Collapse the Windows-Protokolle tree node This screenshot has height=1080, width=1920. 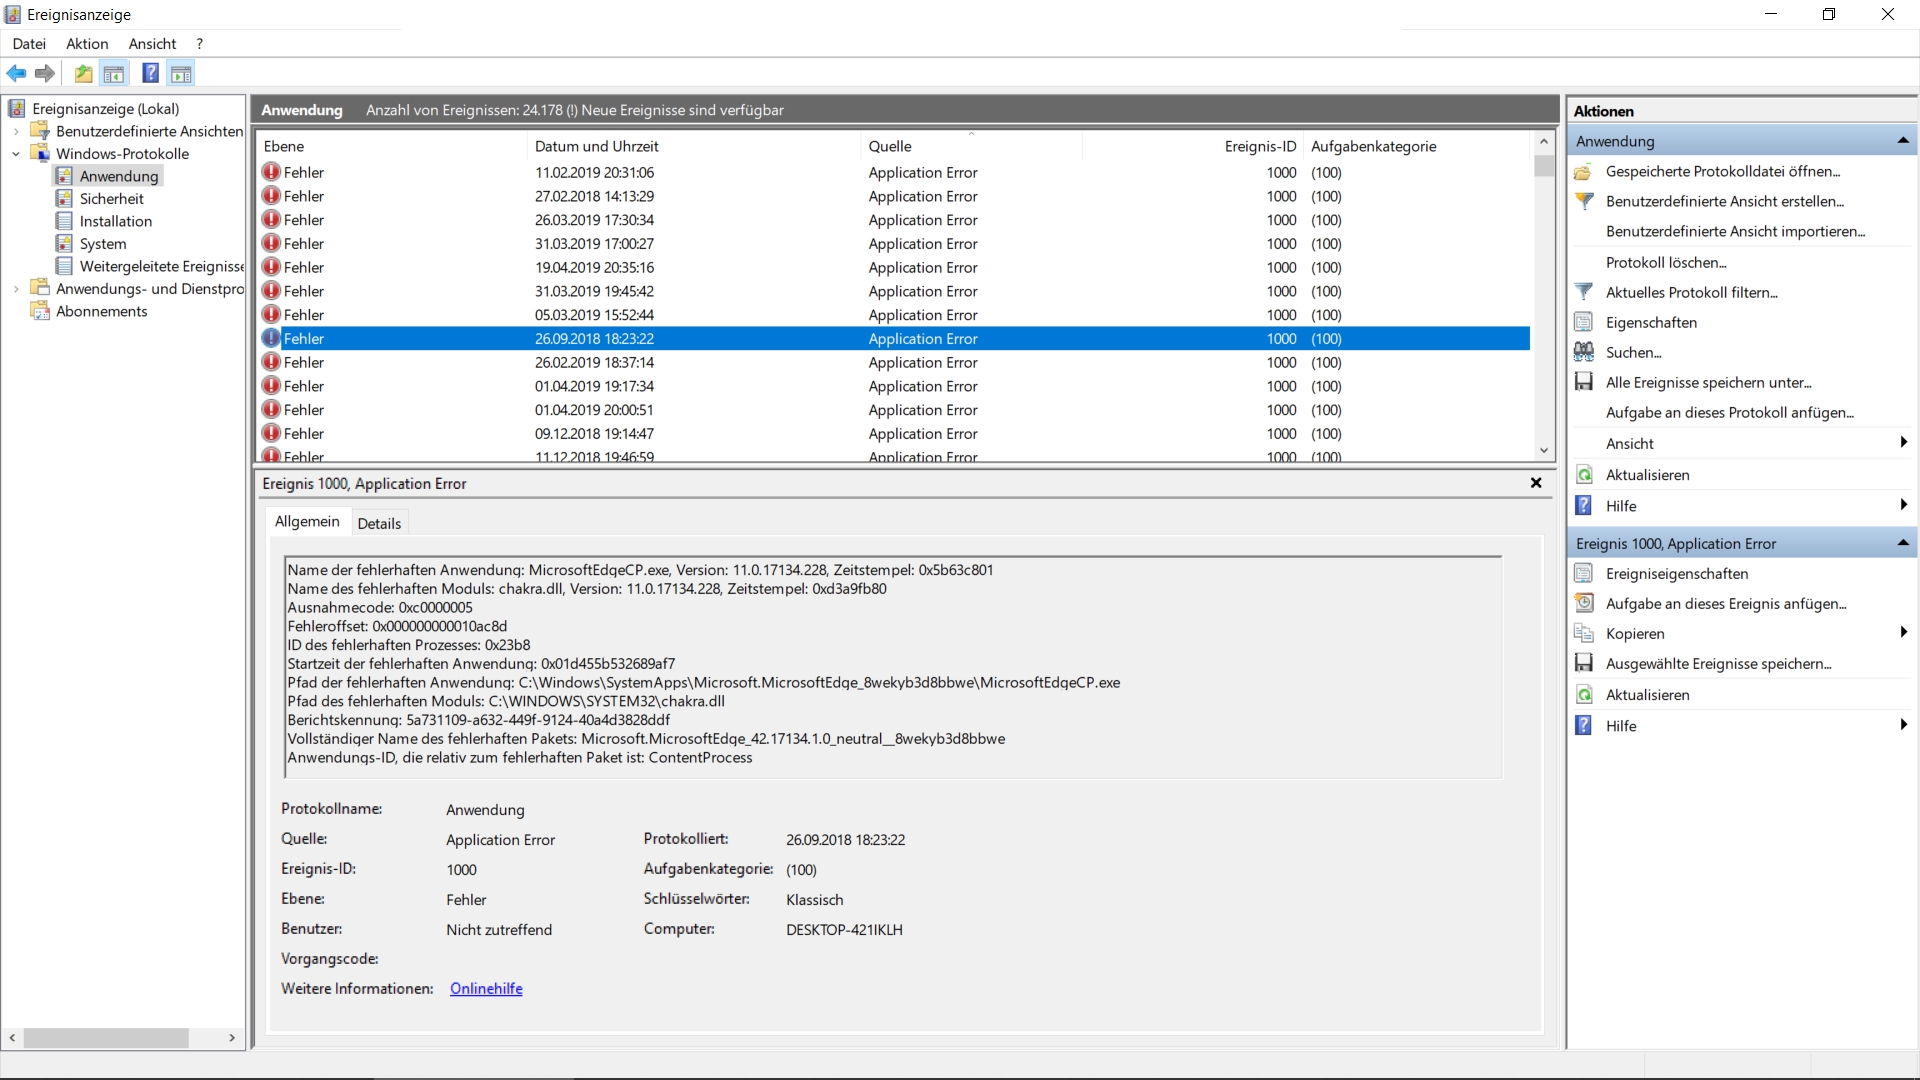(x=16, y=154)
